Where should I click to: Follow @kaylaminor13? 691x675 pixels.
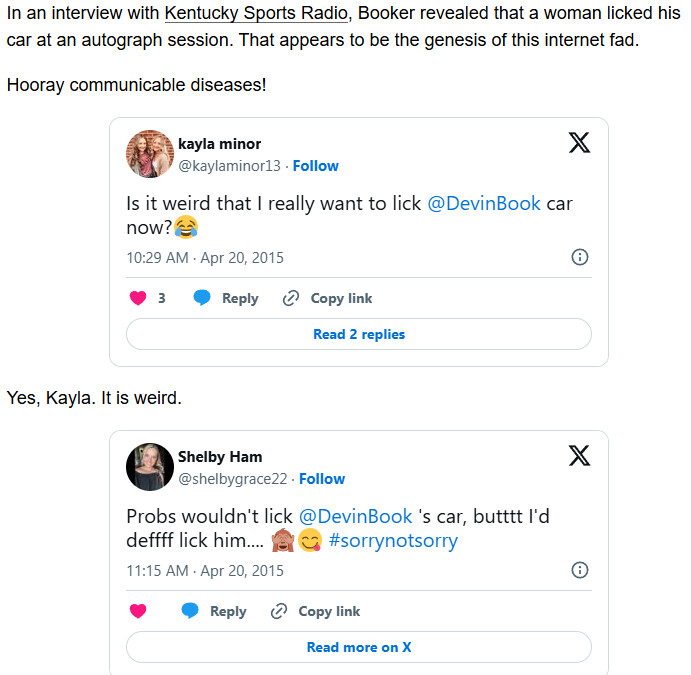coord(316,166)
